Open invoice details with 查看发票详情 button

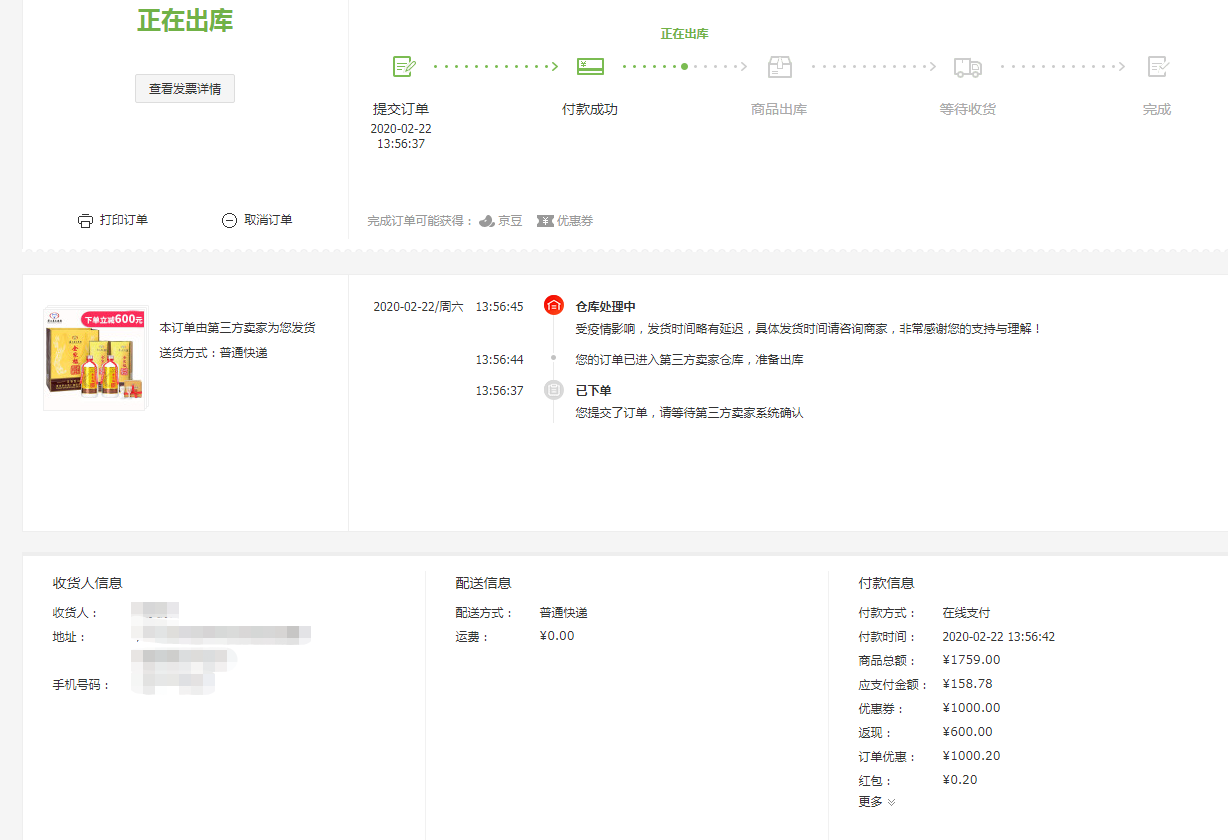pyautogui.click(x=185, y=89)
